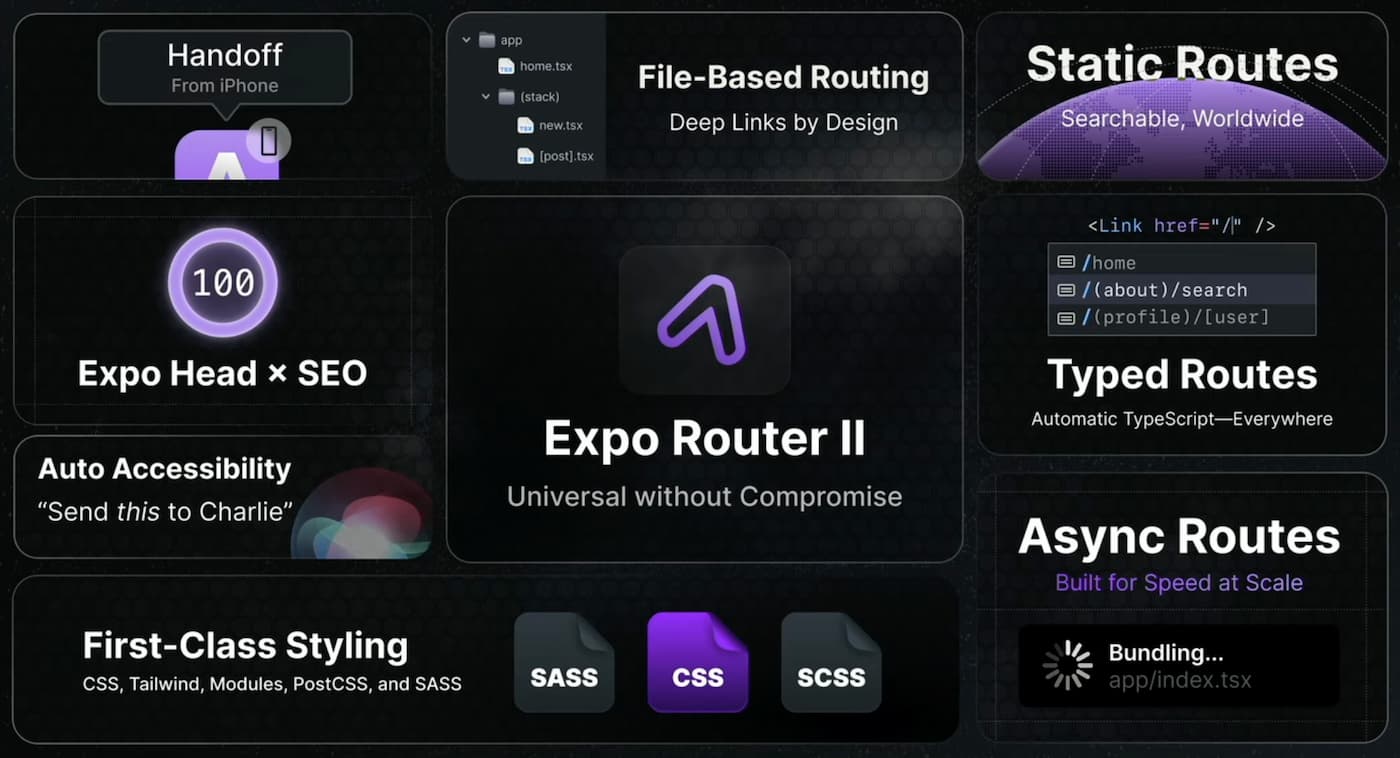
Task: Open new.tsx in the file tree
Action: (x=550, y=125)
